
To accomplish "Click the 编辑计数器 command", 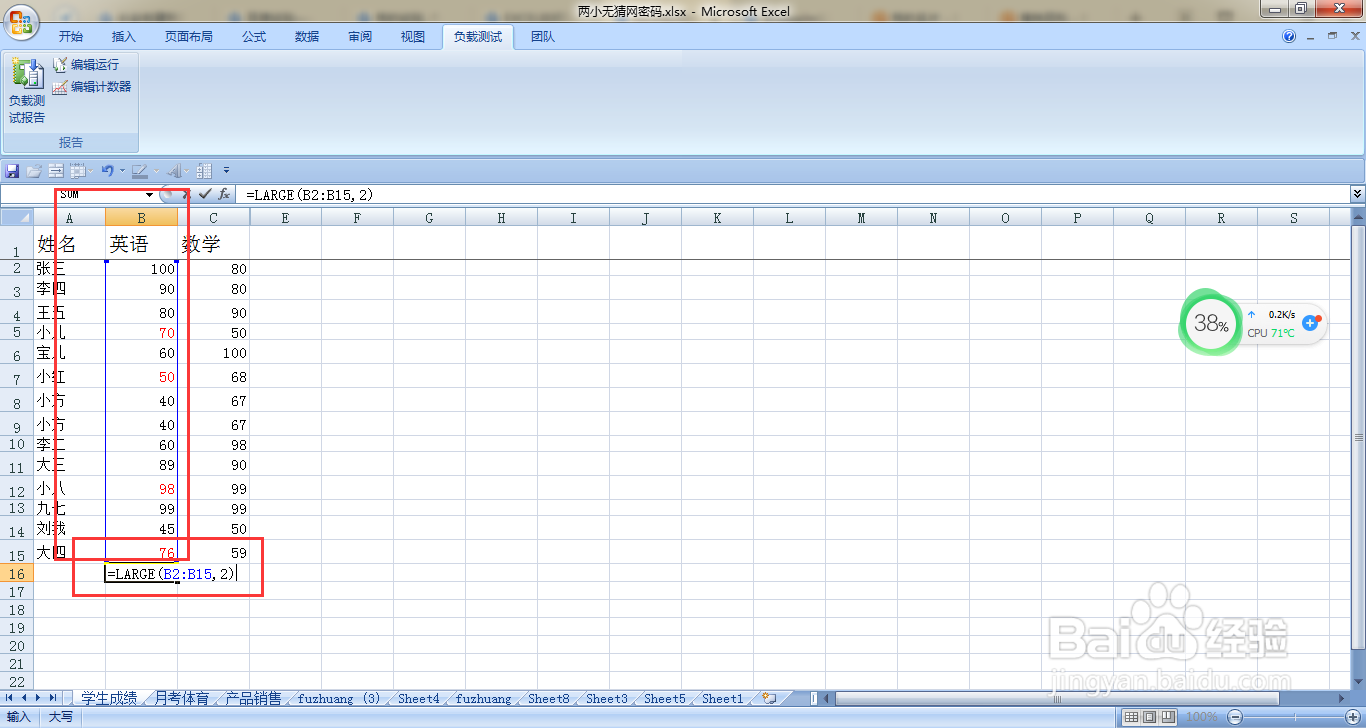I will pyautogui.click(x=92, y=87).
